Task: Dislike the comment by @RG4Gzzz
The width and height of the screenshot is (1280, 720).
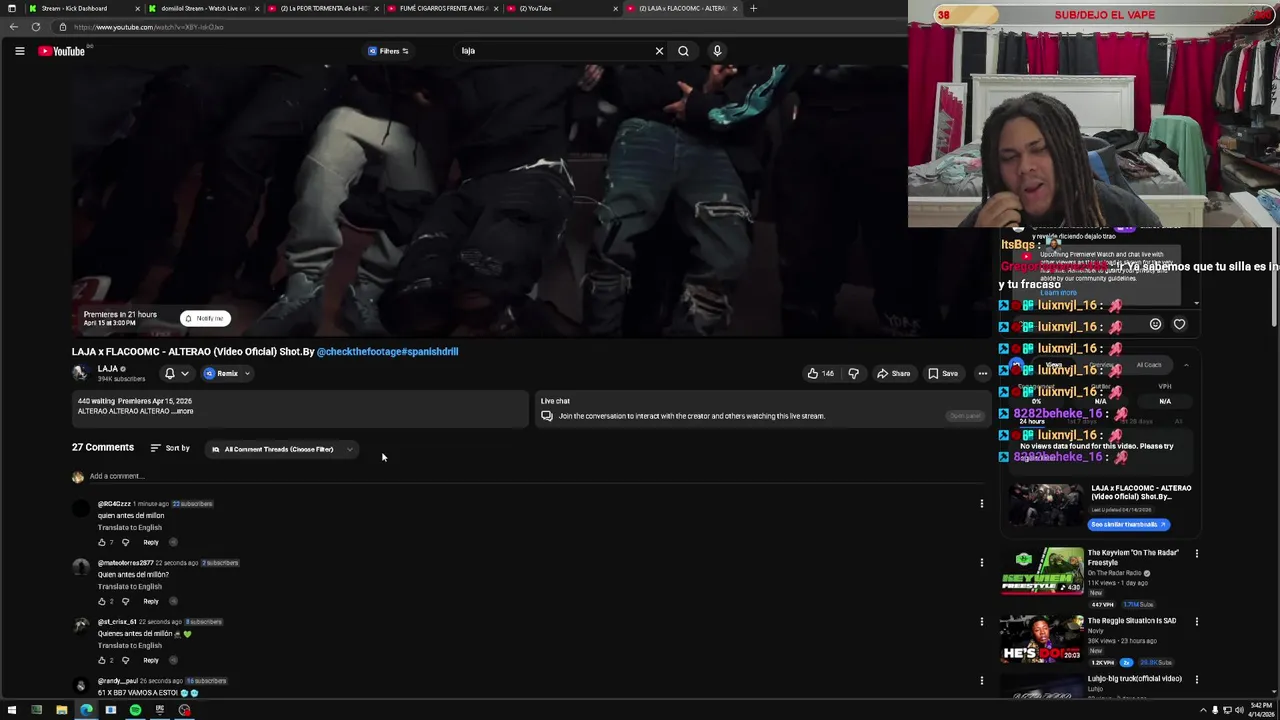Action: point(125,542)
